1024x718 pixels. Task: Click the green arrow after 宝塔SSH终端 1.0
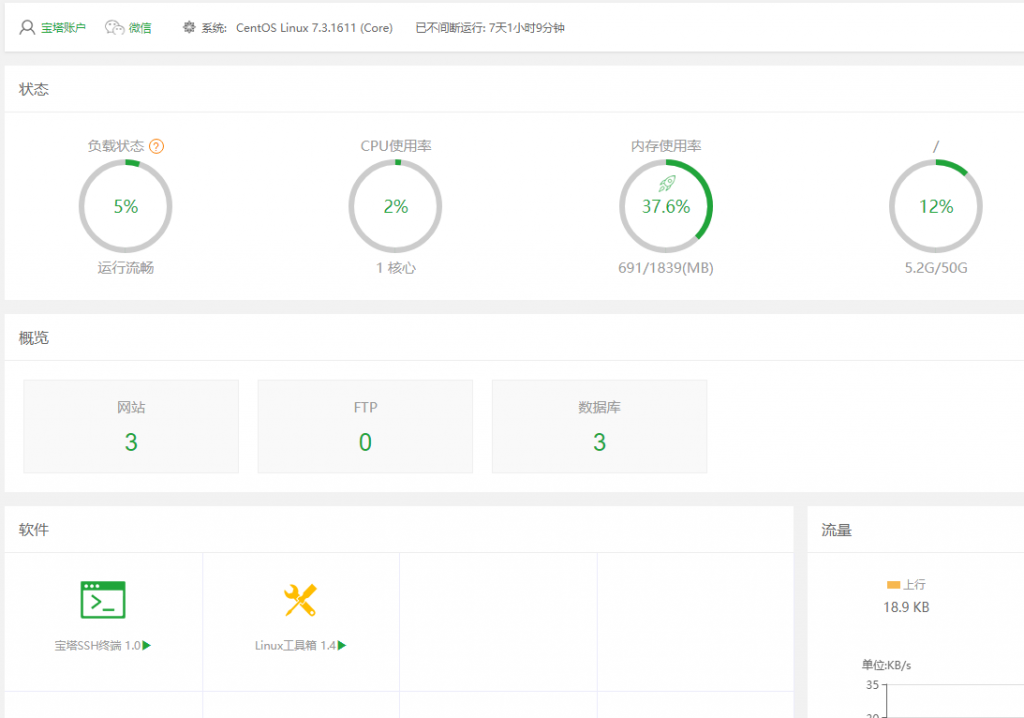click(x=145, y=643)
